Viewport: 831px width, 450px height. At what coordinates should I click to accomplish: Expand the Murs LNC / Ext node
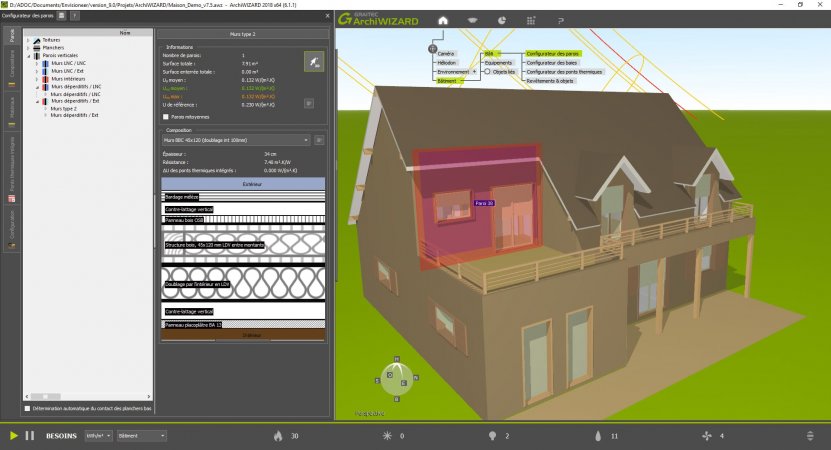37,71
